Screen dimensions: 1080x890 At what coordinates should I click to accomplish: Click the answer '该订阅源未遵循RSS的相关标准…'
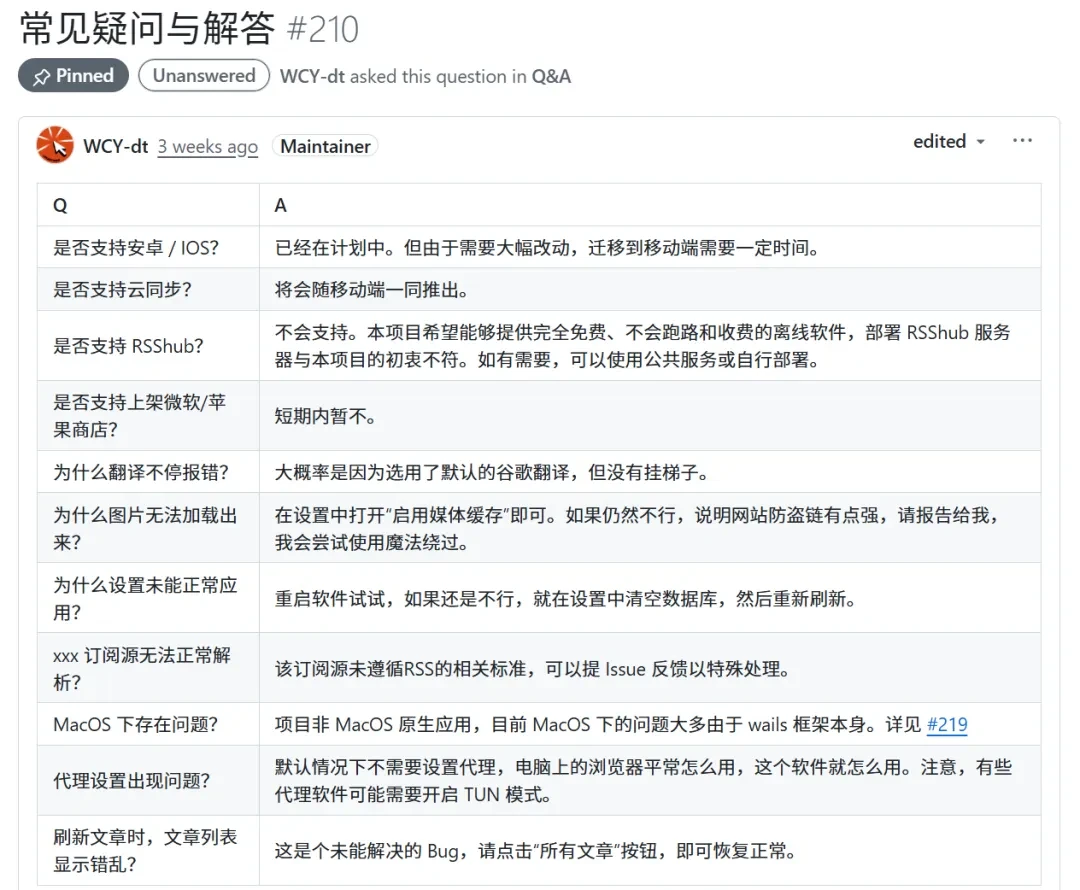532,669
